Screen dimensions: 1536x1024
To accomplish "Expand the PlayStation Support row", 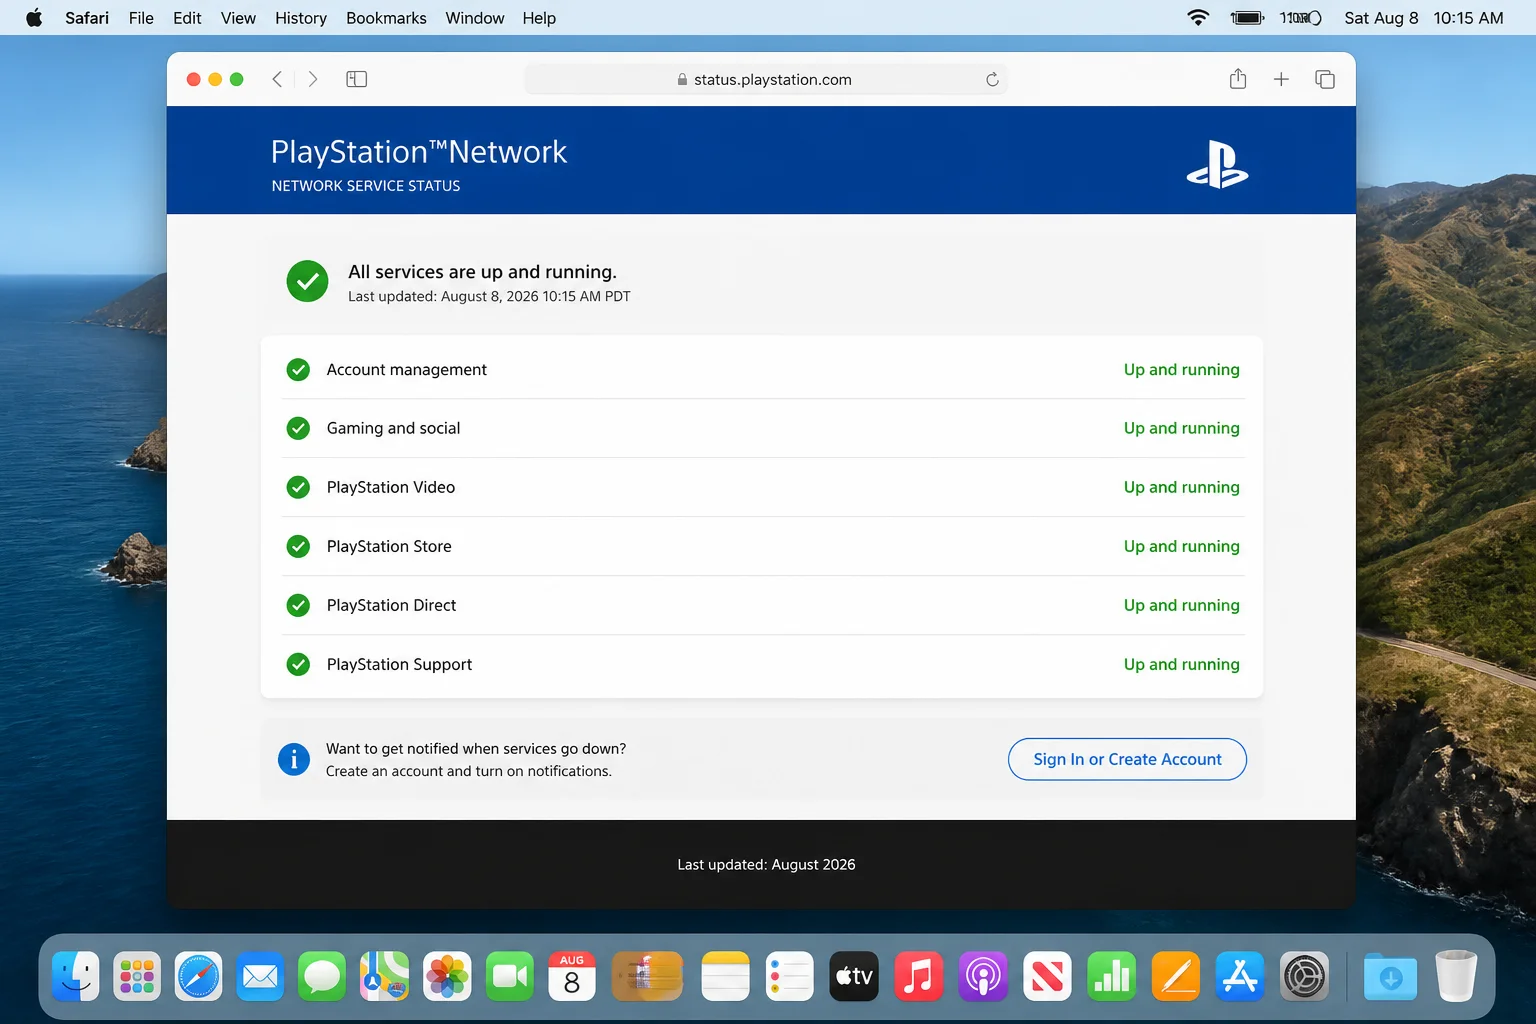I will [x=762, y=664].
